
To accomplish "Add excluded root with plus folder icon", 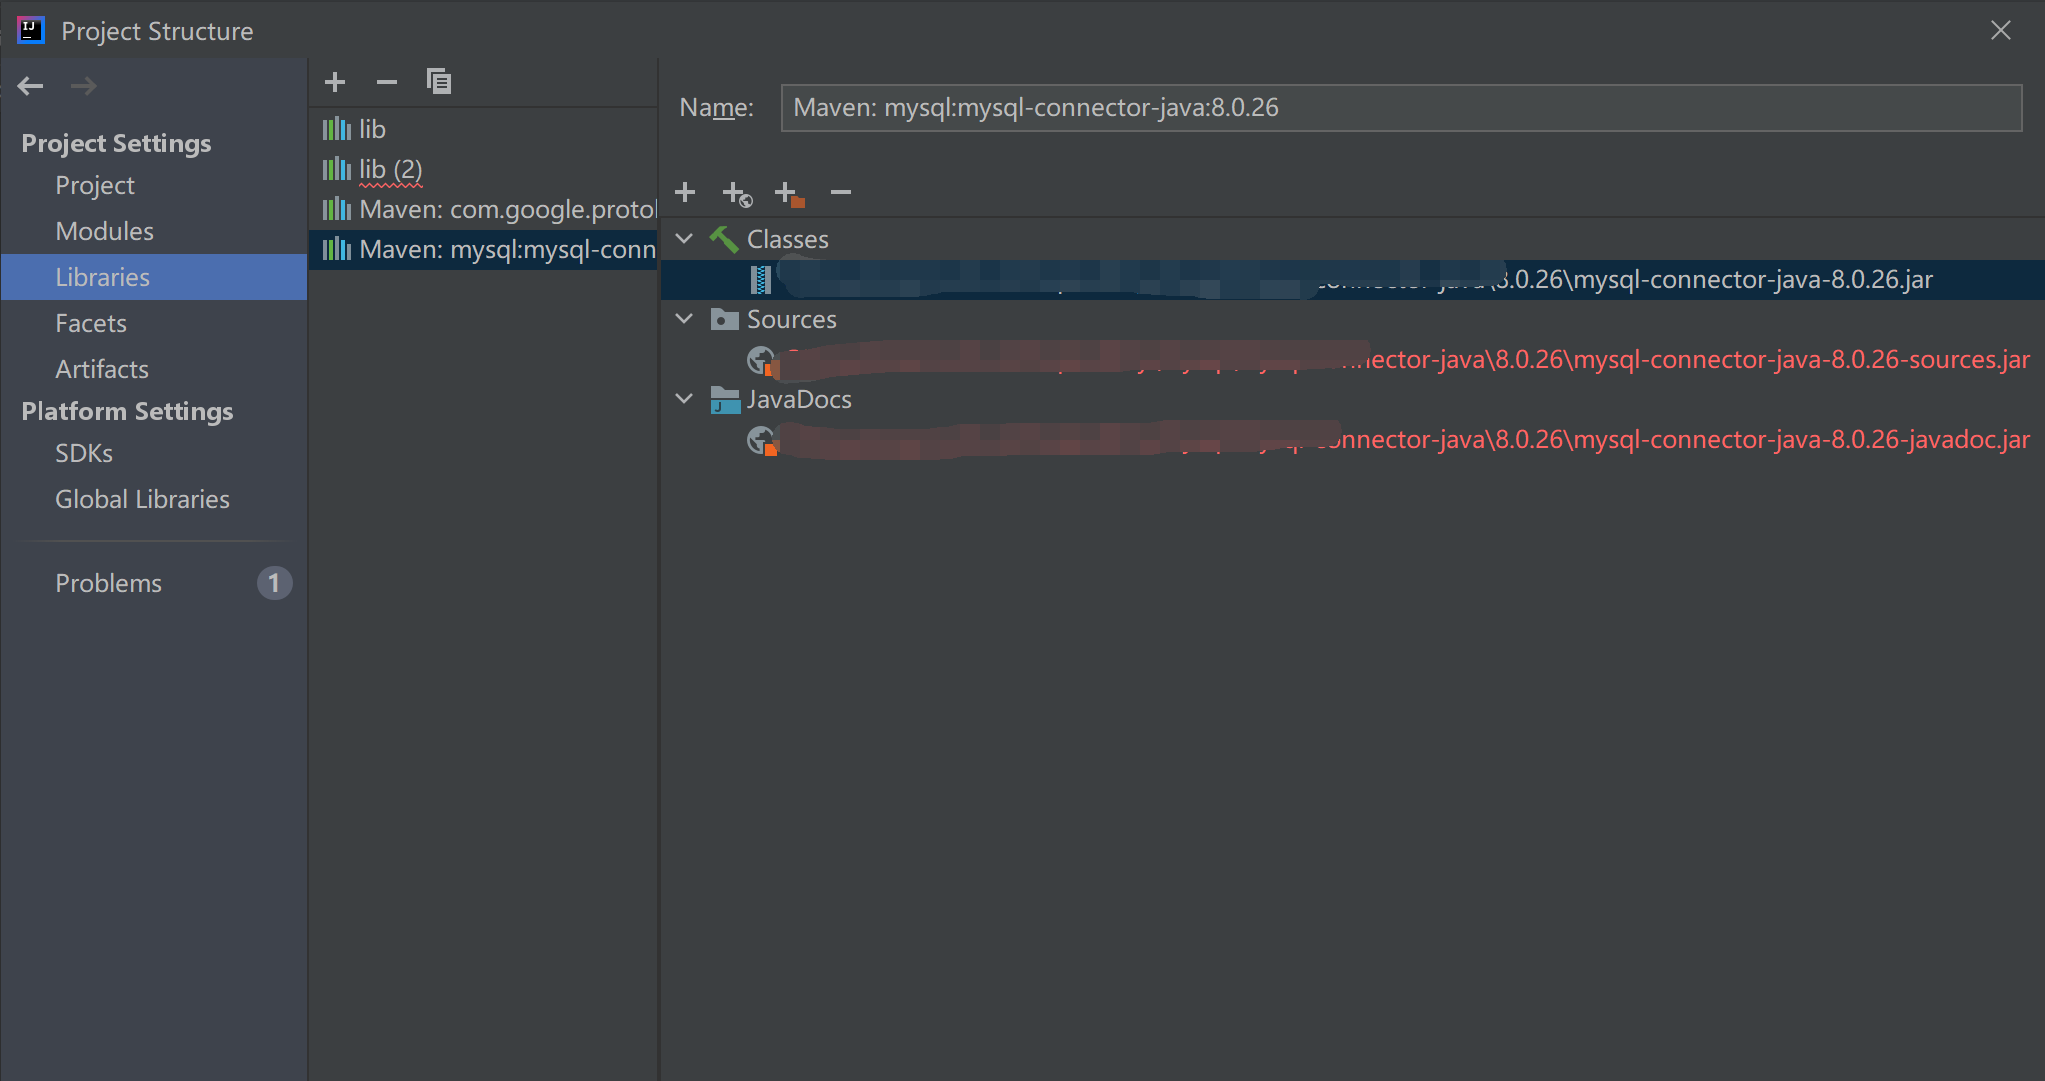I will (x=789, y=193).
